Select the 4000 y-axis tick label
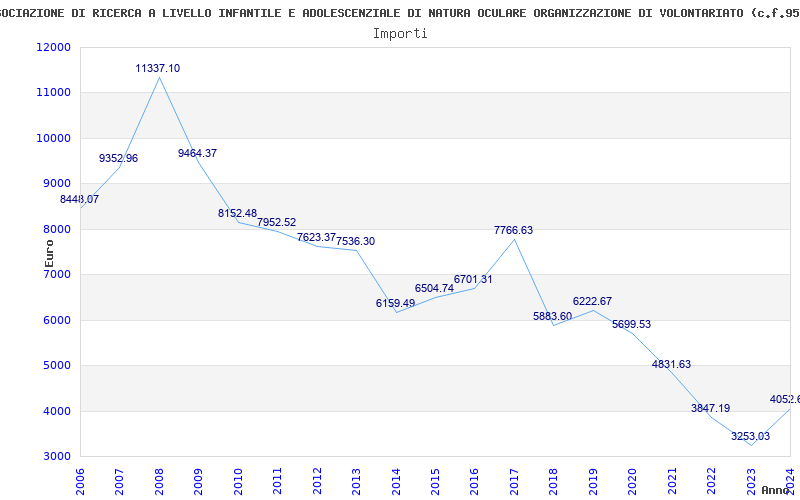 56,411
